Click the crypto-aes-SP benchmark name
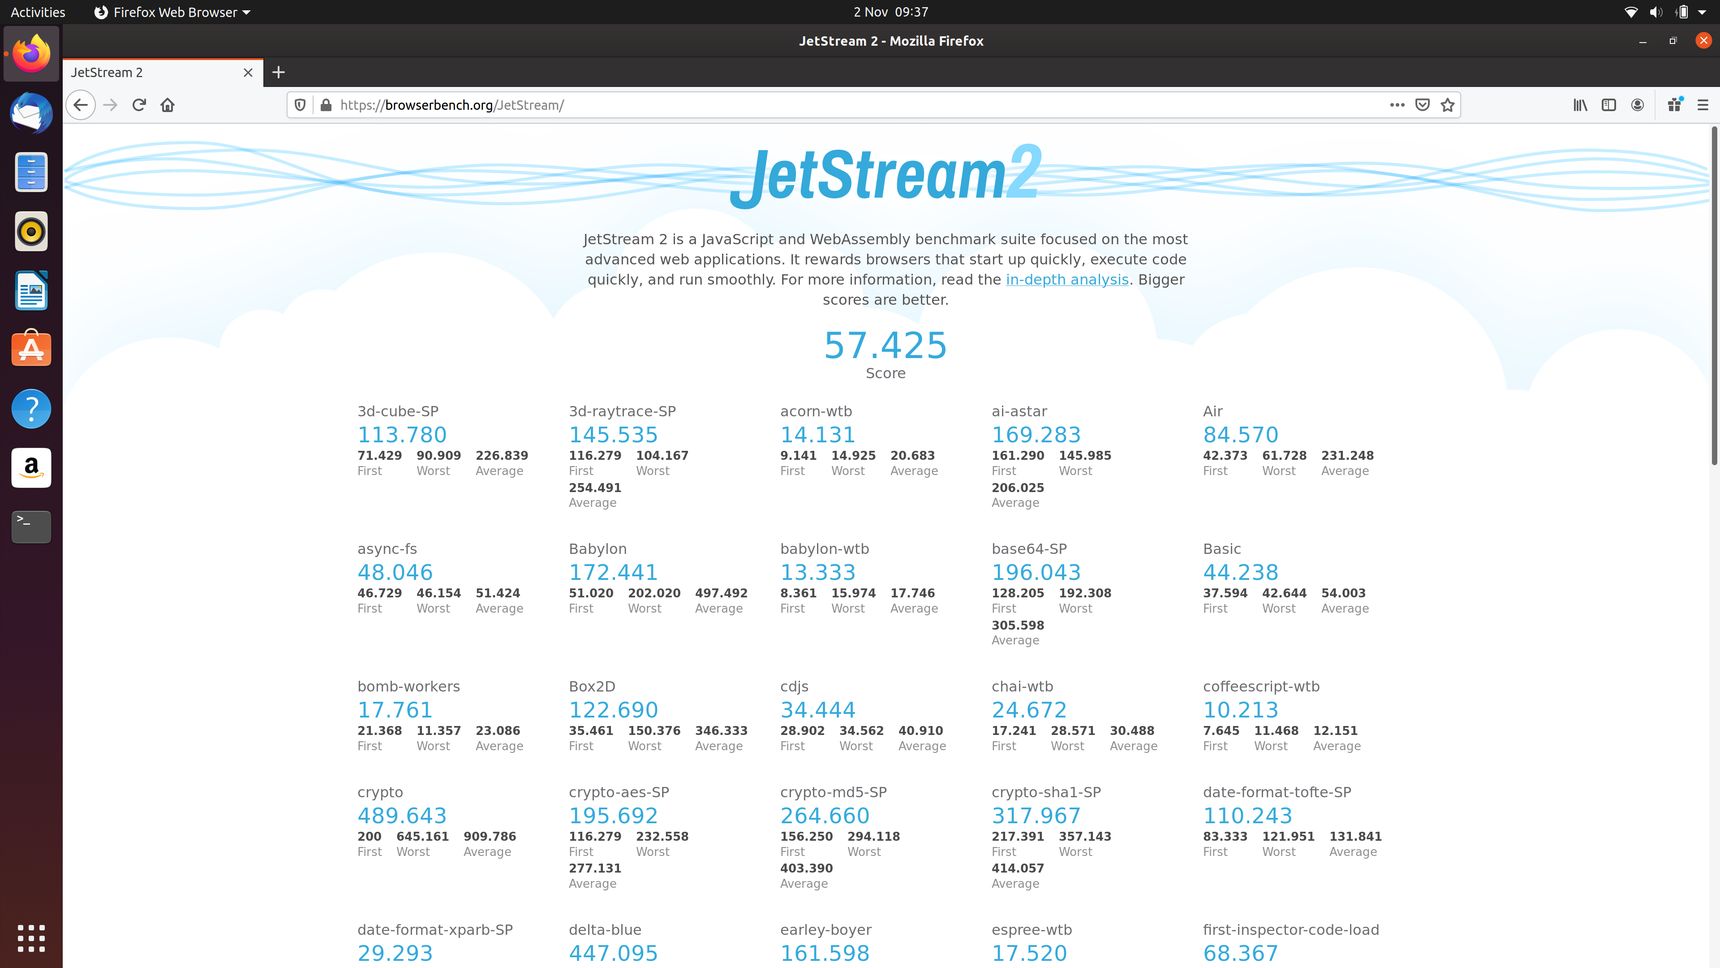1720x968 pixels. pos(619,793)
